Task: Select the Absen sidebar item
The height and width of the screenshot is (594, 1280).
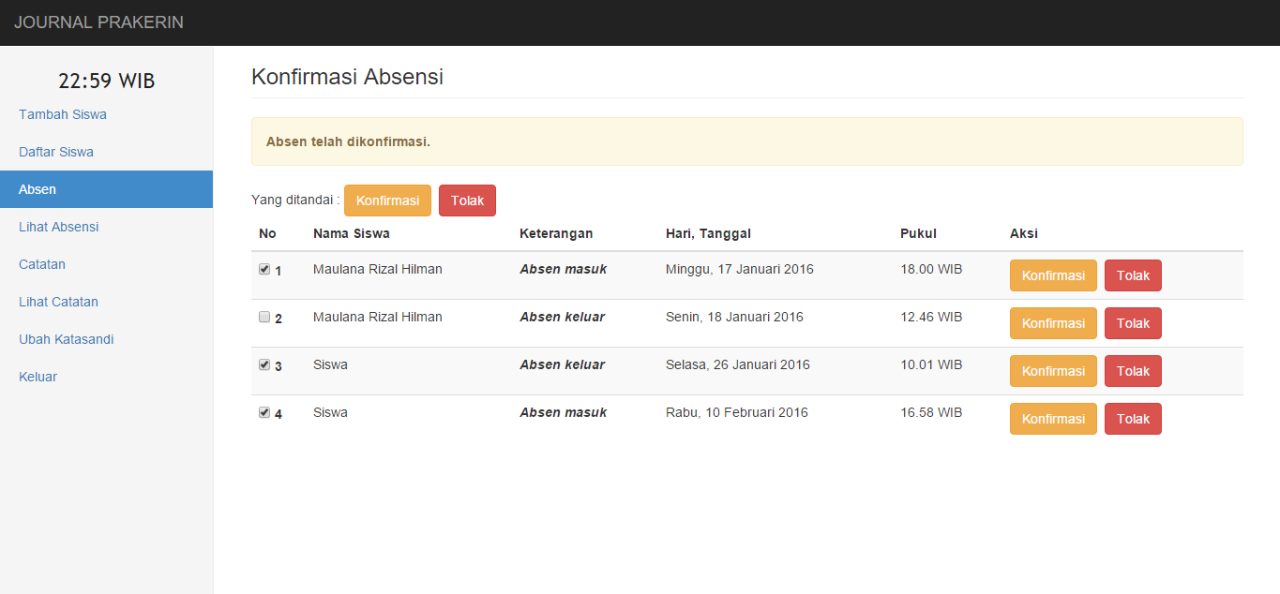Action: pos(38,189)
